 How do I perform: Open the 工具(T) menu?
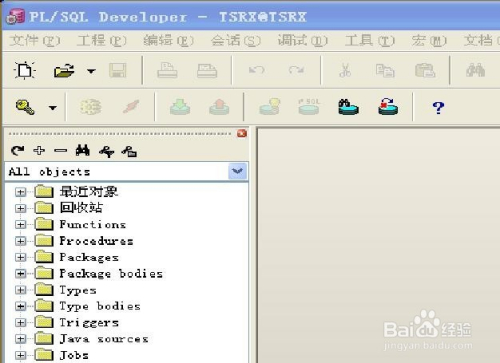pyautogui.click(x=370, y=41)
